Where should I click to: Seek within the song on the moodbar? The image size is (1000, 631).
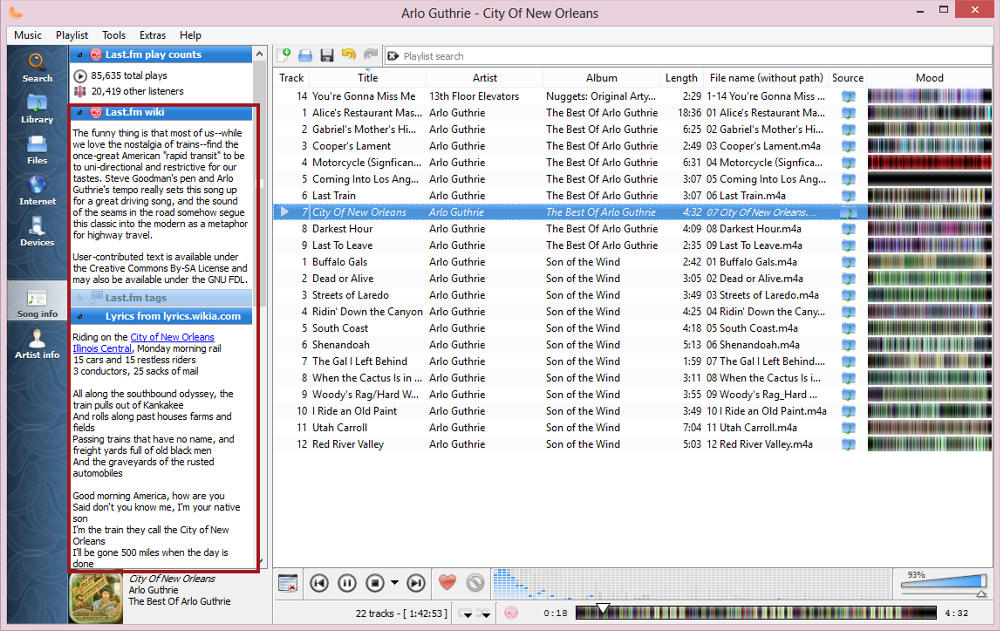coord(755,613)
